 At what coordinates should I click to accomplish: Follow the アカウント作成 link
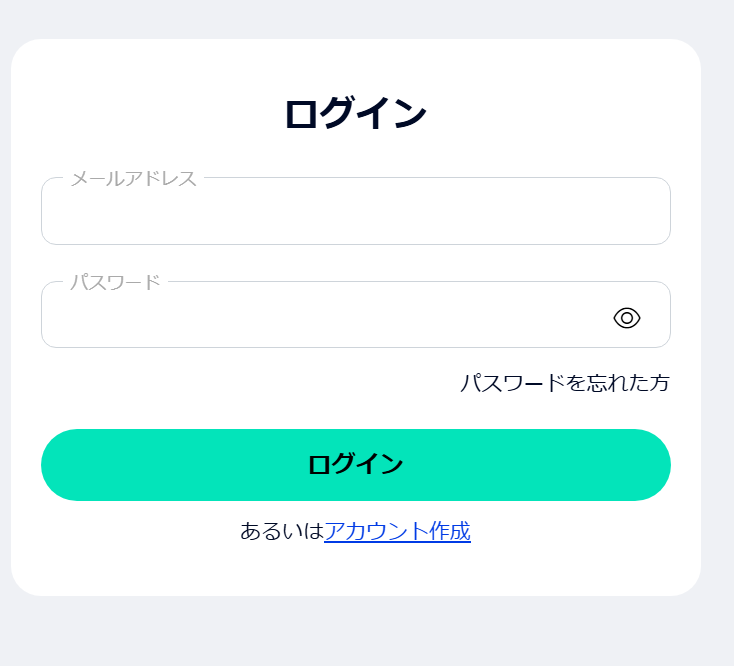(397, 531)
